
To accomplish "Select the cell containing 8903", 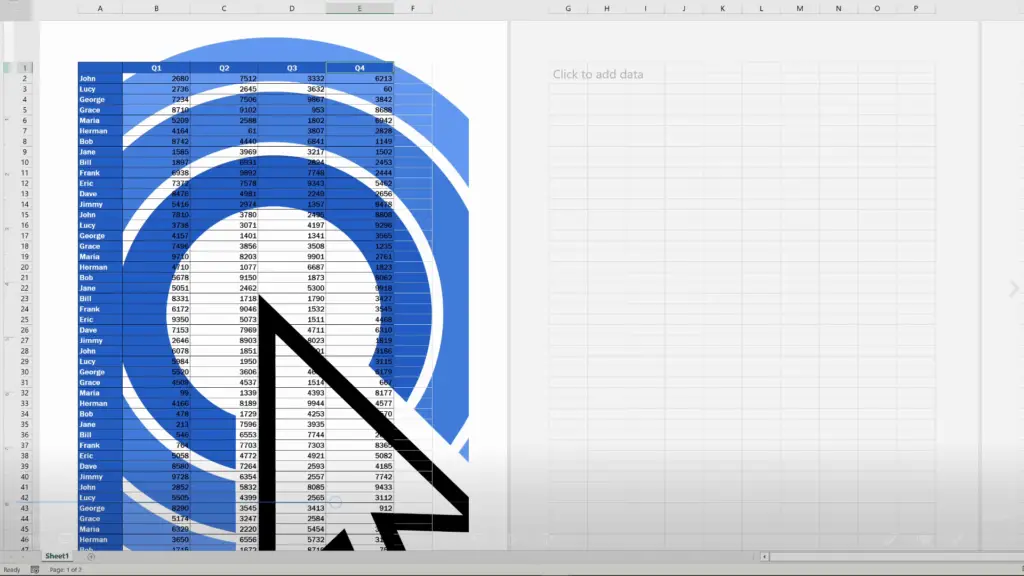I will [224, 340].
